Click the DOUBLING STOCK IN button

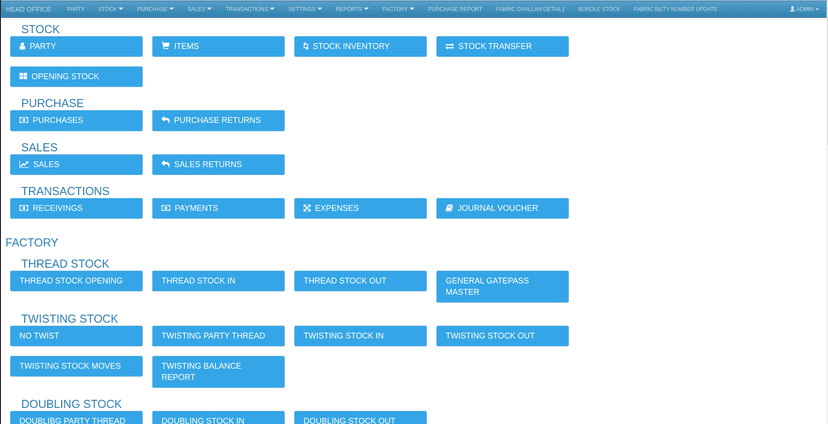coord(218,418)
